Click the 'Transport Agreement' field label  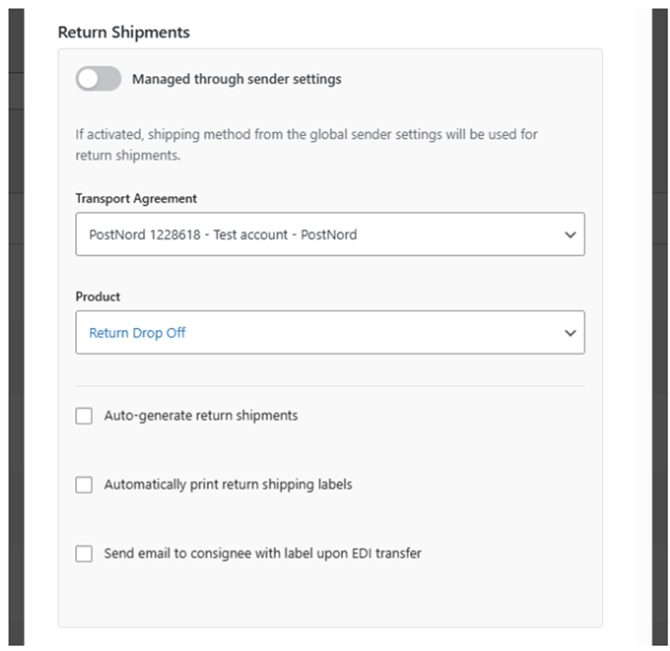coord(136,199)
